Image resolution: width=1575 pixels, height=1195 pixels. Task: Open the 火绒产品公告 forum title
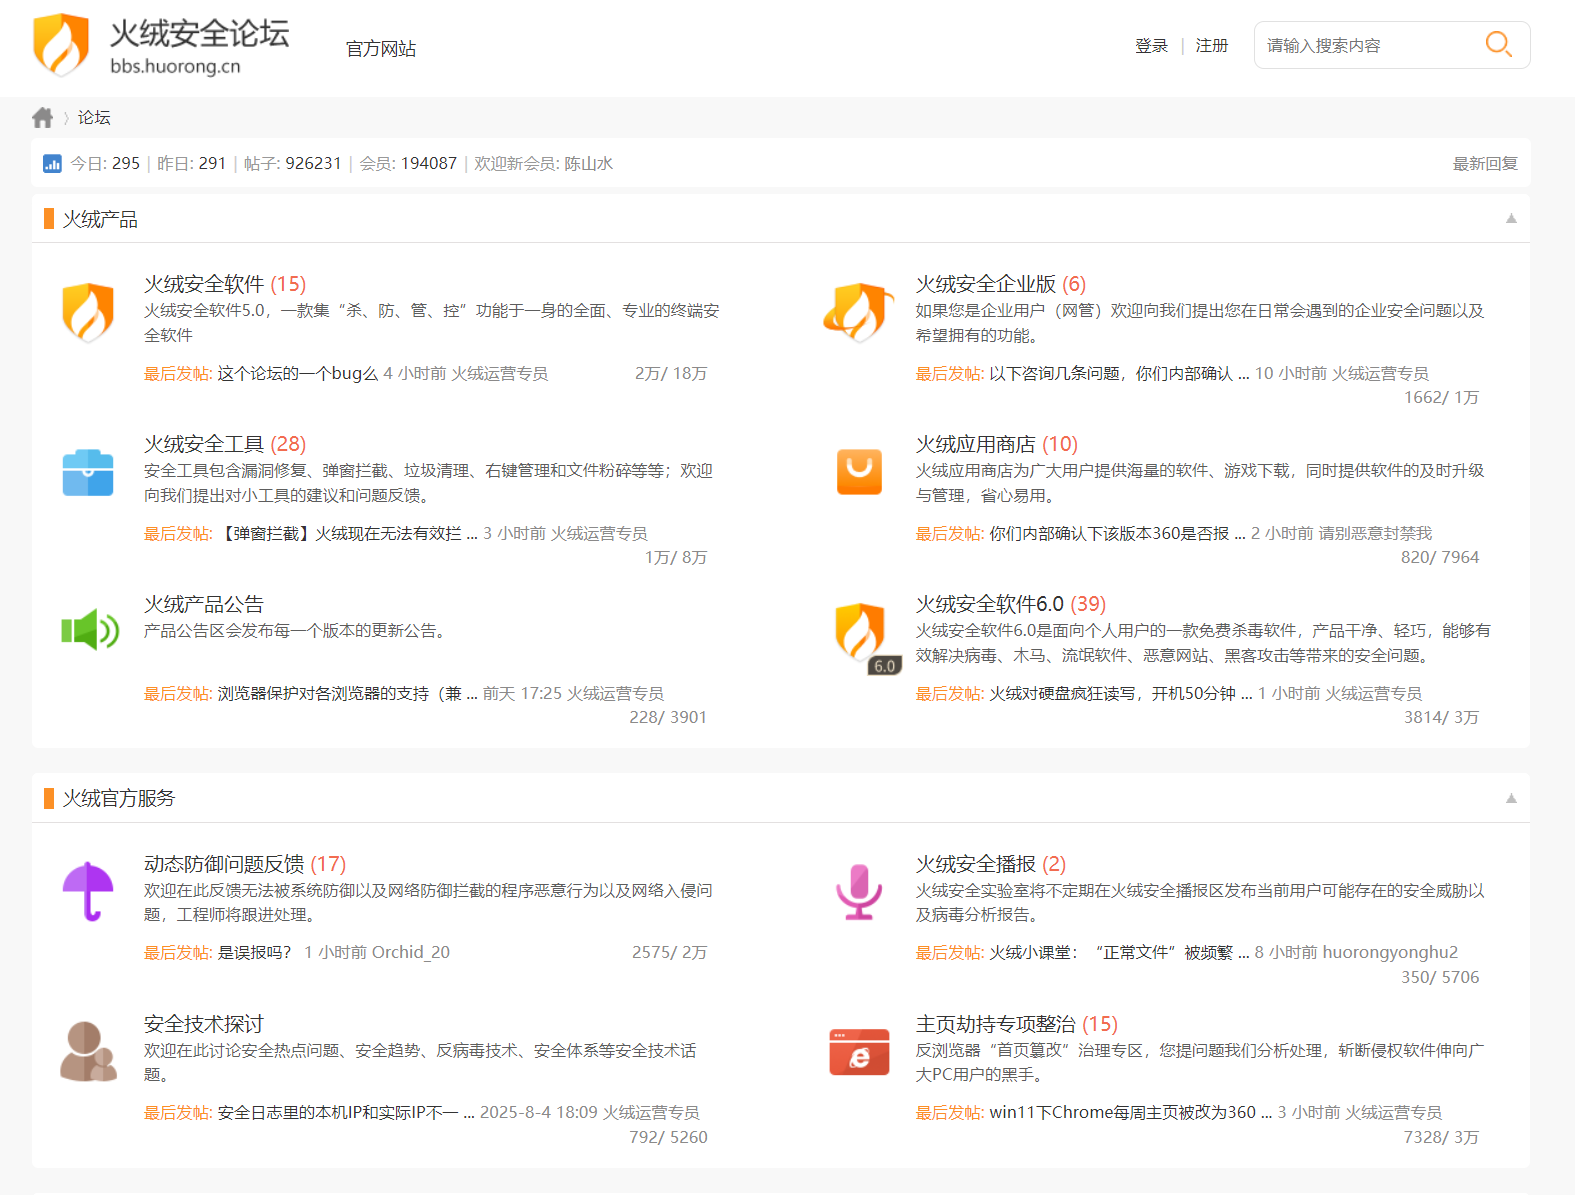[x=204, y=604]
